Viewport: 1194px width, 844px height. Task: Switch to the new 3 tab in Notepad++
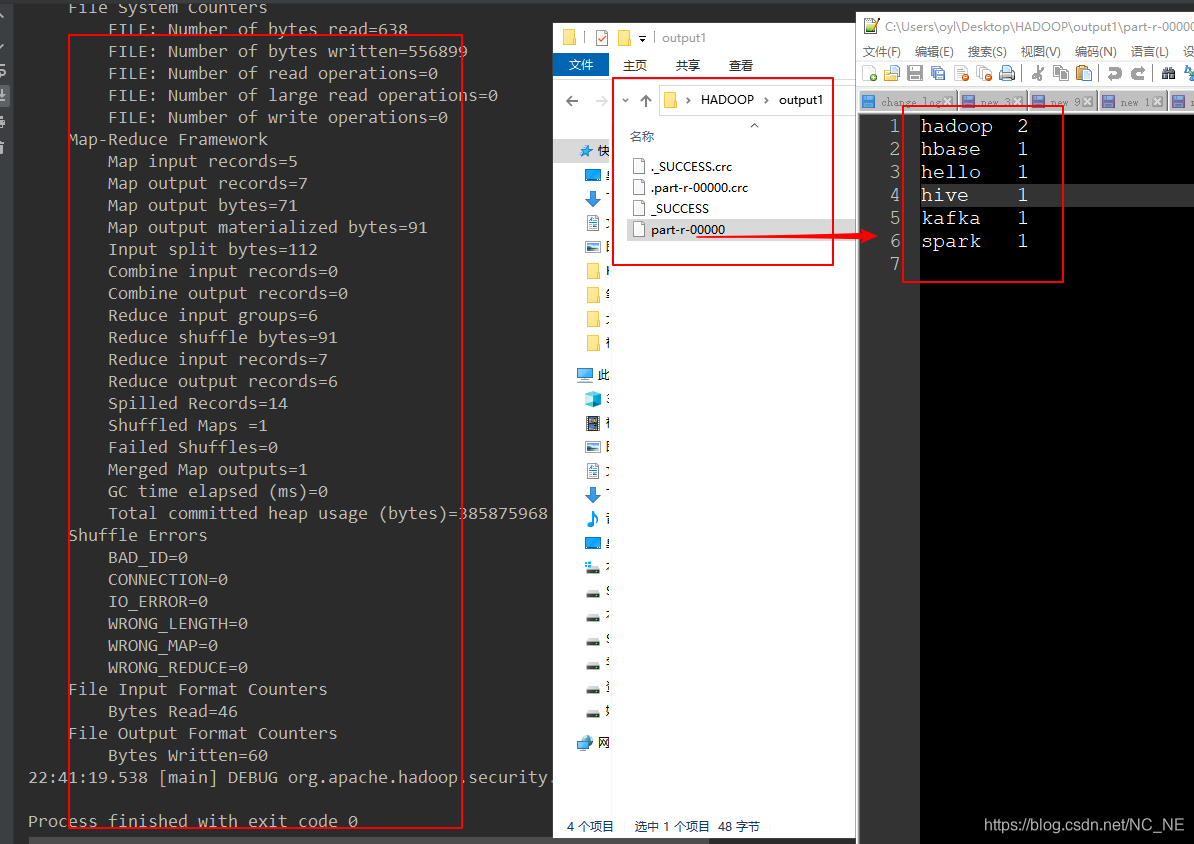tap(993, 101)
